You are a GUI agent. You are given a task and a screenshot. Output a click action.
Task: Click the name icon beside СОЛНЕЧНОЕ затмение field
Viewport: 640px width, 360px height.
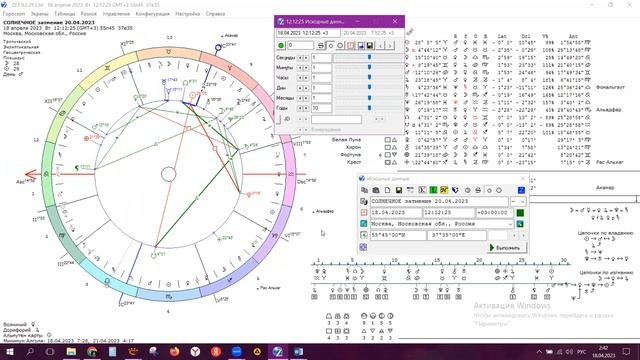coord(364,202)
